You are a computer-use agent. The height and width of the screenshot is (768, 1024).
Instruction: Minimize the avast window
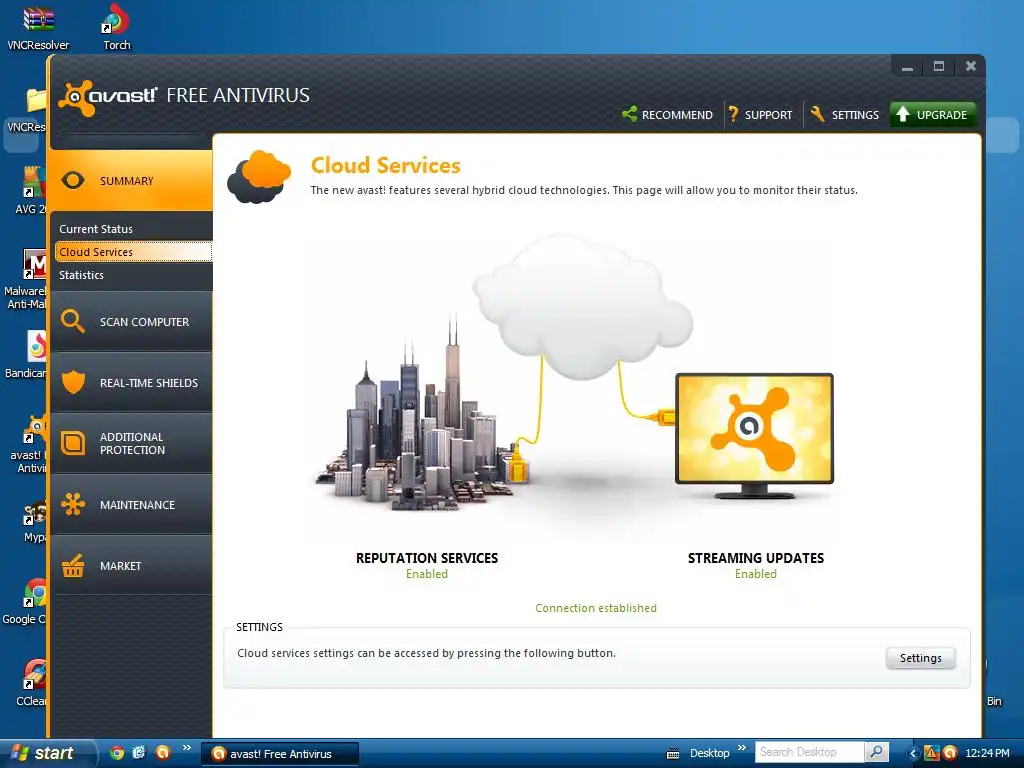pyautogui.click(x=907, y=67)
